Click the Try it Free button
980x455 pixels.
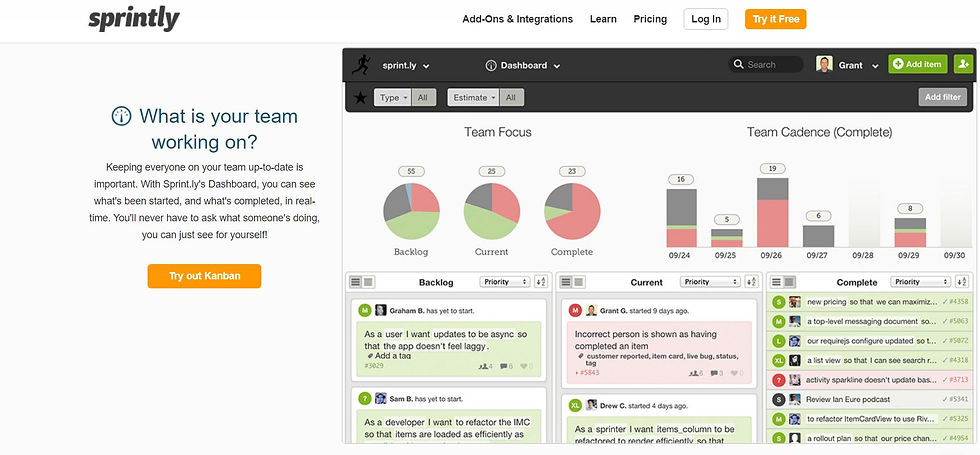click(776, 19)
